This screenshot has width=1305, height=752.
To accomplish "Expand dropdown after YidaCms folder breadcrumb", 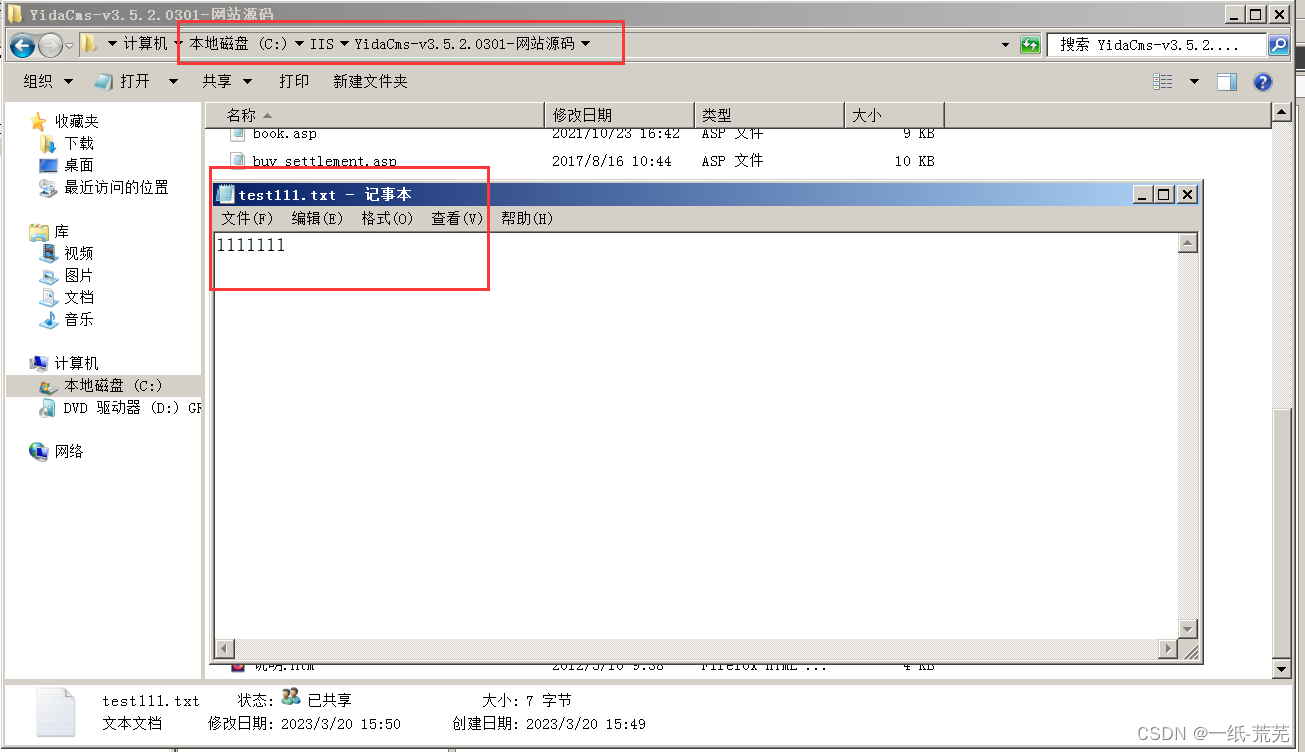I will pos(585,44).
